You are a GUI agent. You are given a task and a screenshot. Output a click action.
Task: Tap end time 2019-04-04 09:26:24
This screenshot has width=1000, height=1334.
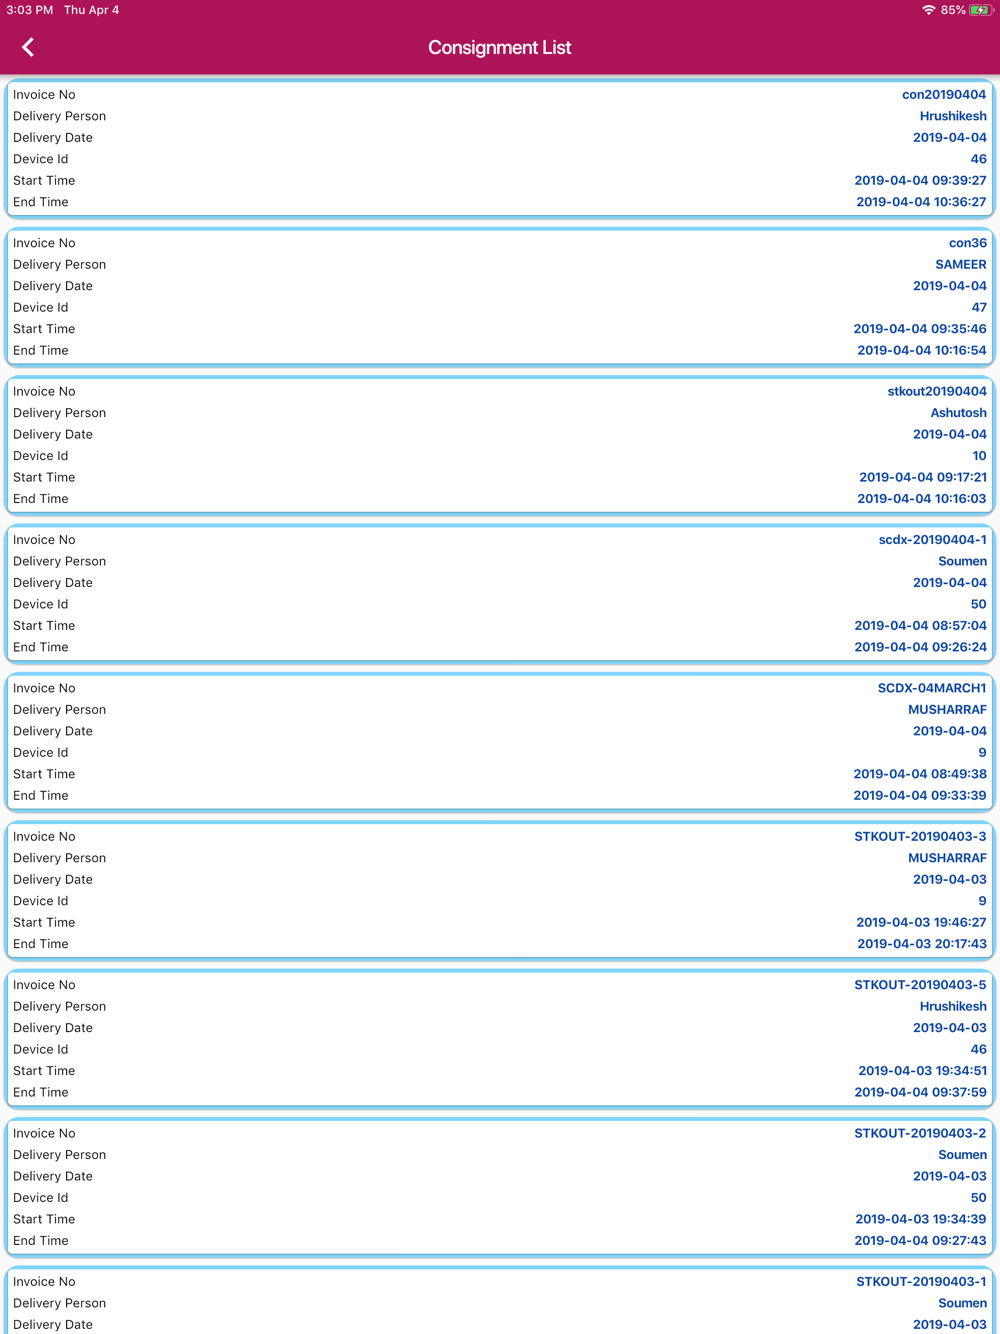[920, 647]
